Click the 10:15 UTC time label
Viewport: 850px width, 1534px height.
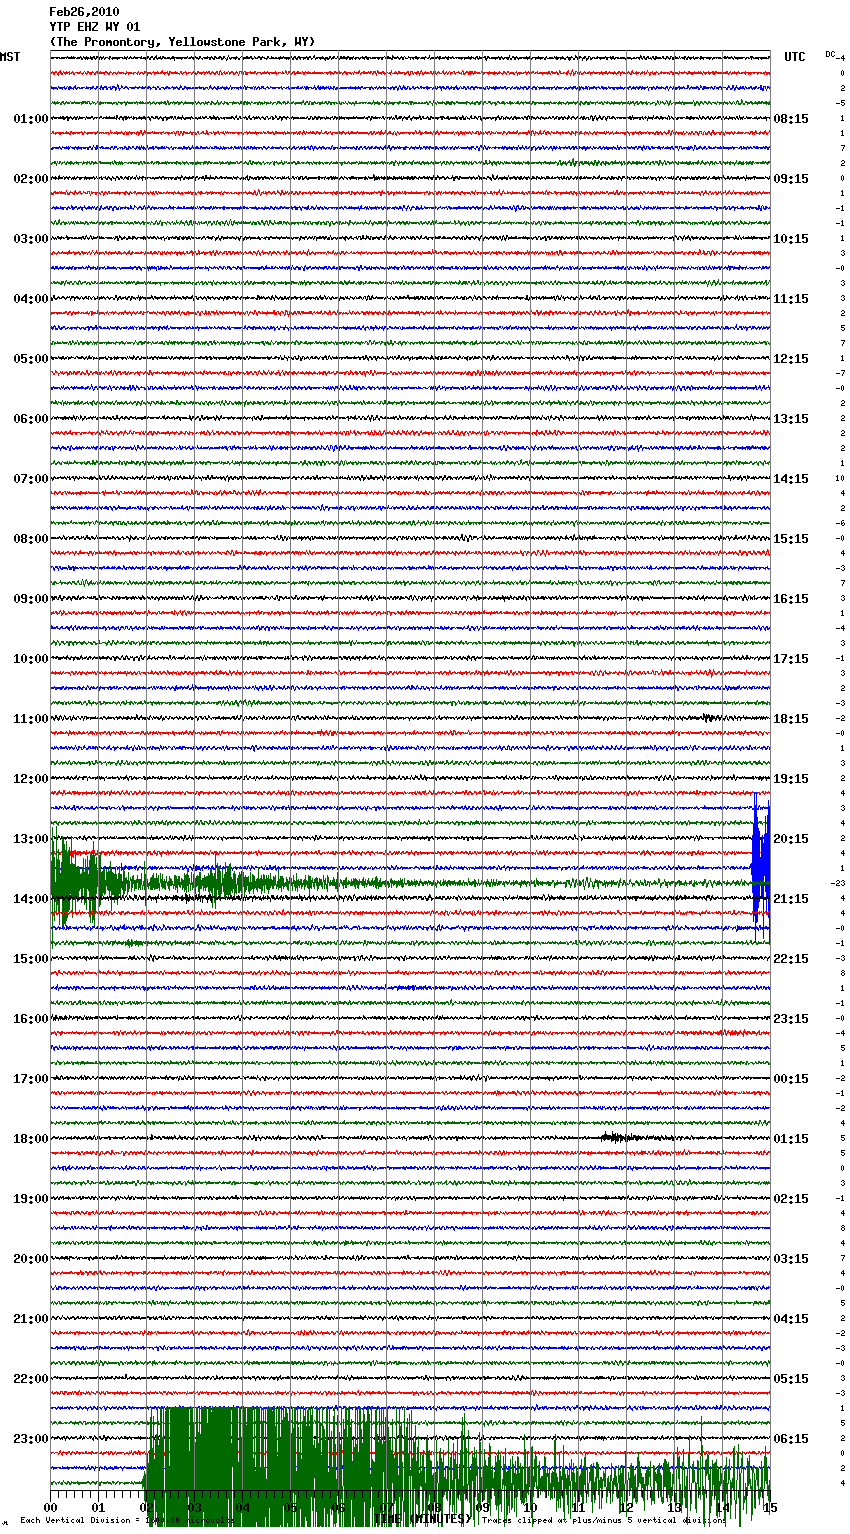(791, 239)
